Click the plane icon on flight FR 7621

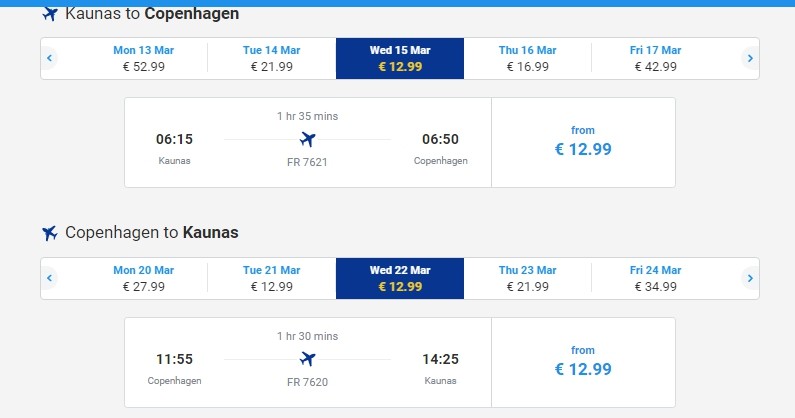(307, 139)
